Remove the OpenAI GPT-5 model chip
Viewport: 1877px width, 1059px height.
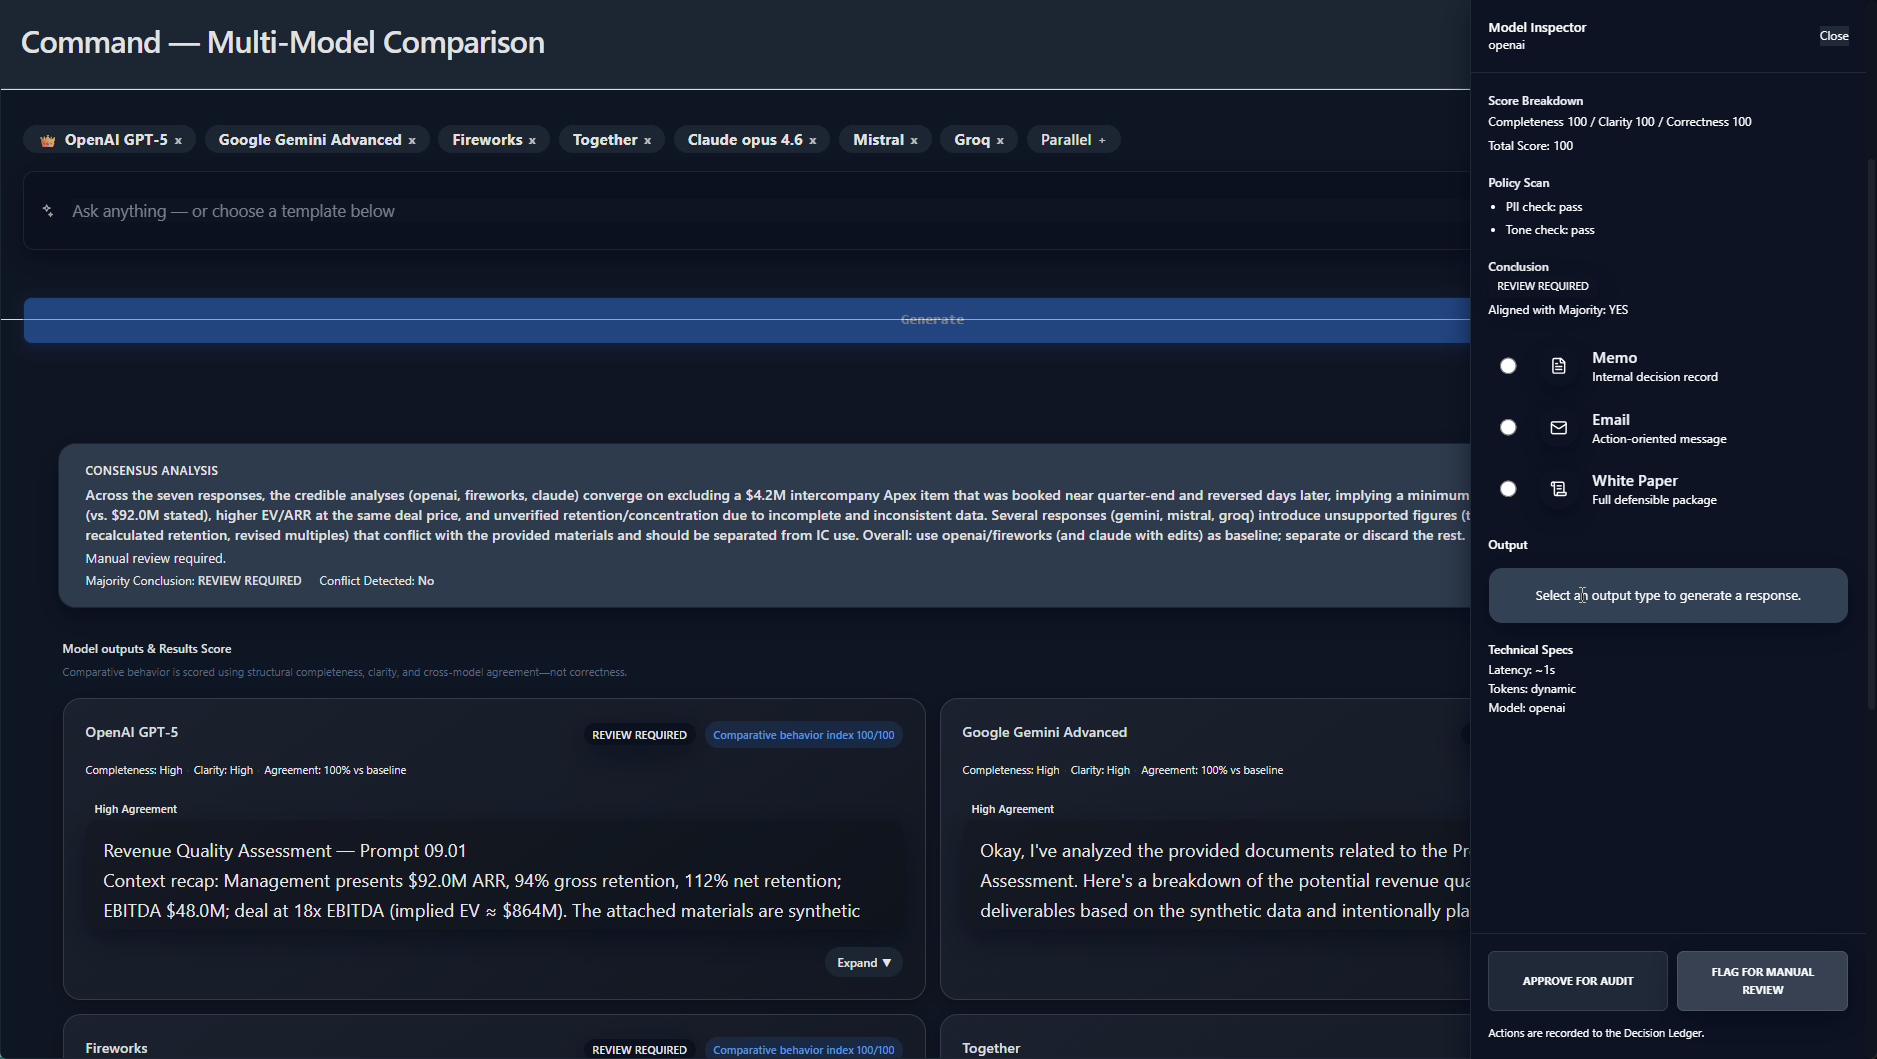coord(178,141)
